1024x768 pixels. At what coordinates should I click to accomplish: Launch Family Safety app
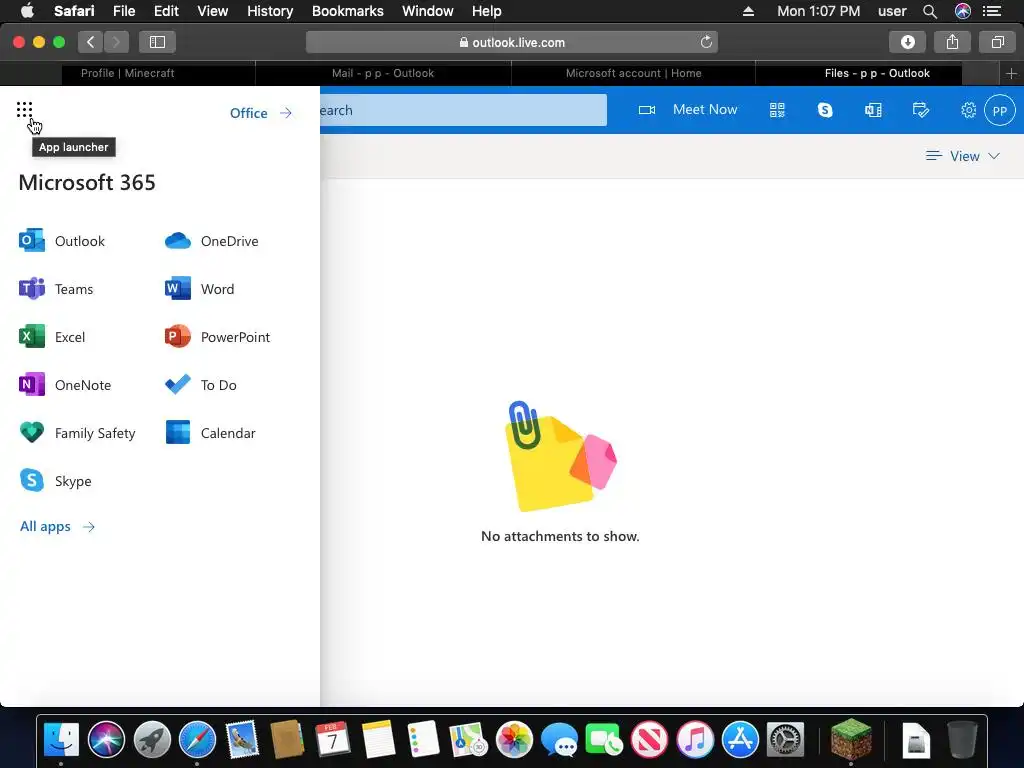(76, 433)
